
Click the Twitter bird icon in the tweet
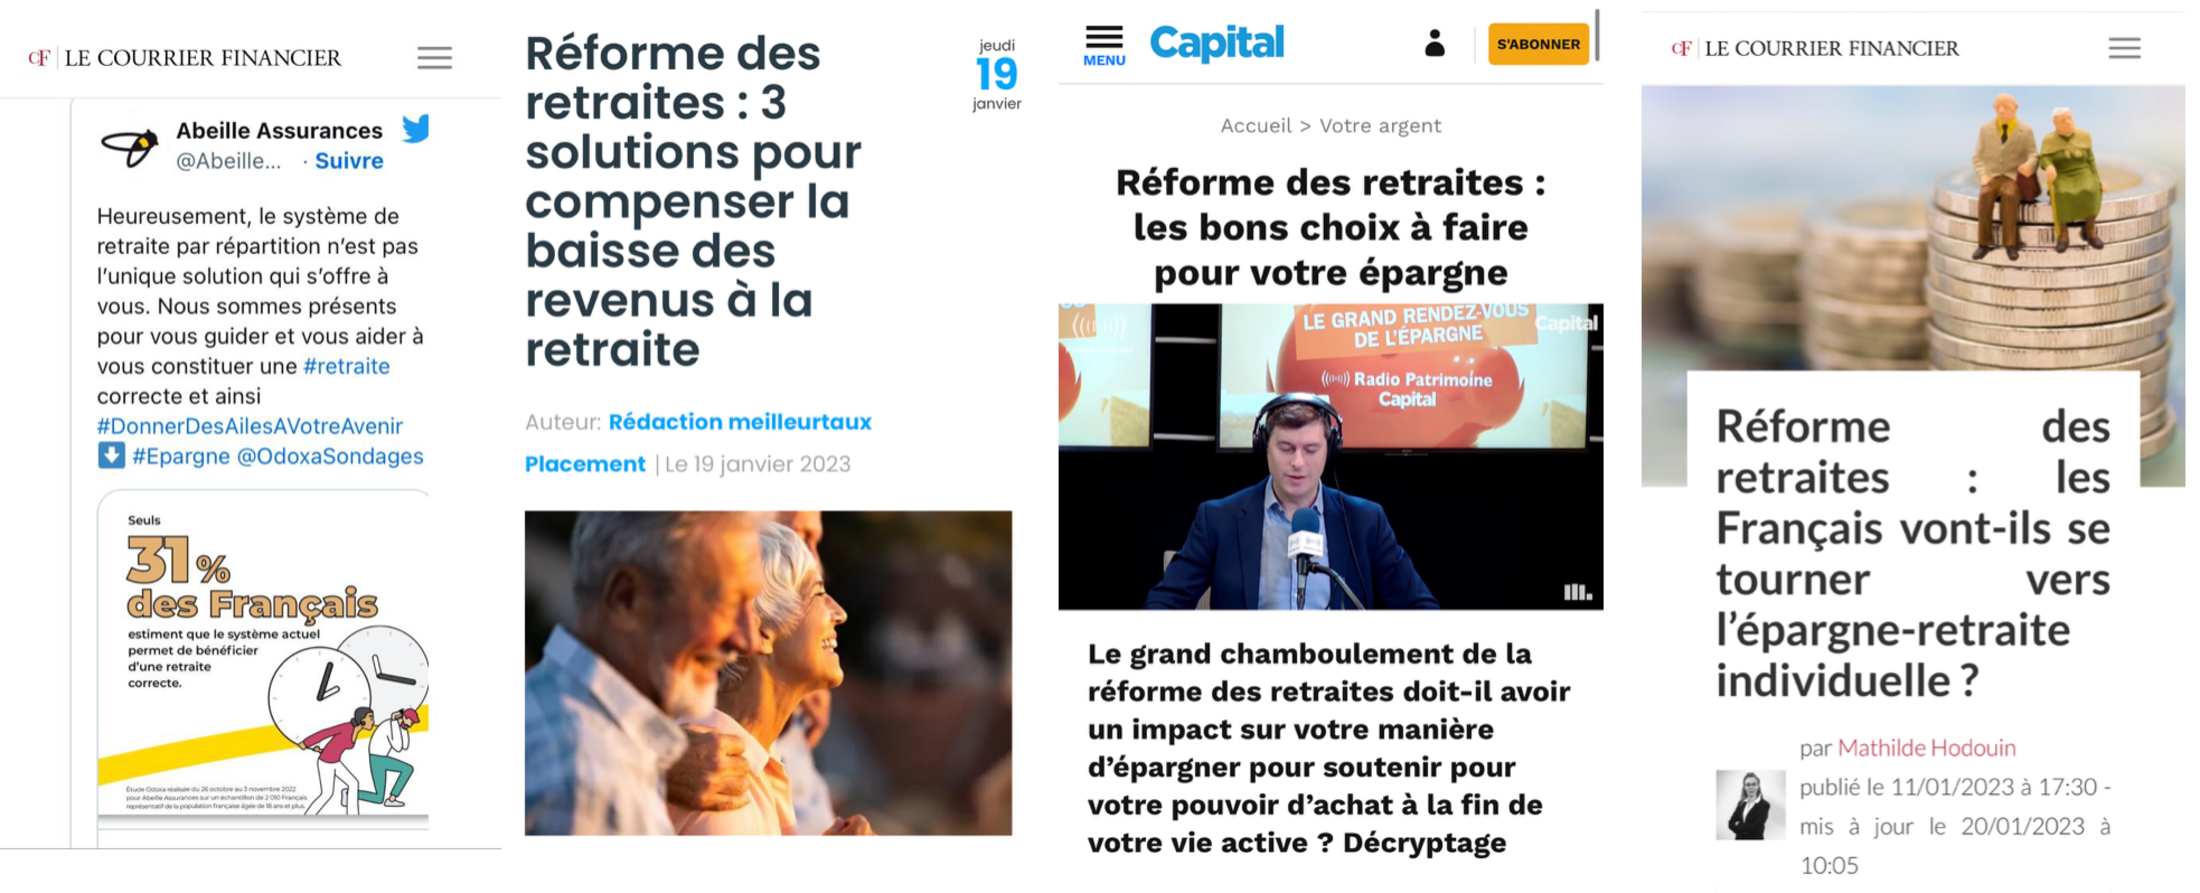[x=416, y=128]
